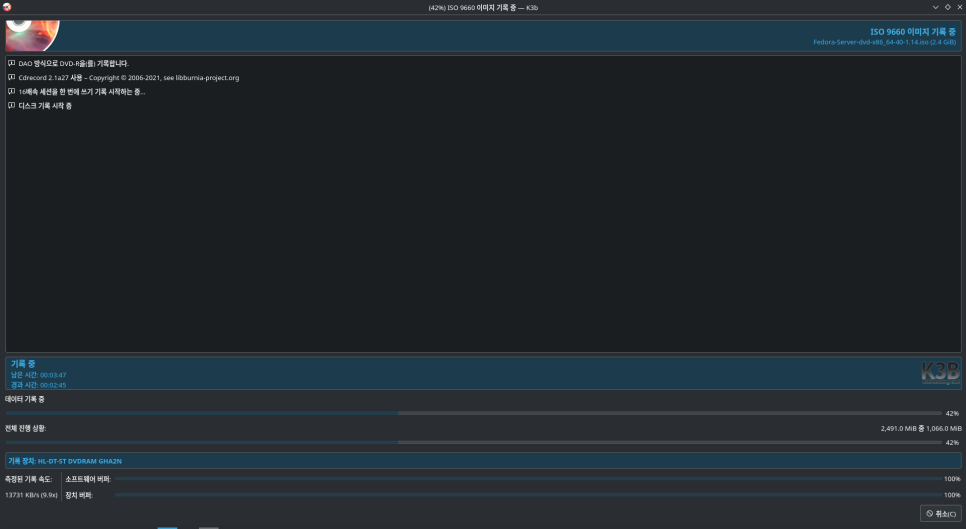
Task: Click the info icon beside the DAO DVD-R log line
Action: click(x=11, y=63)
